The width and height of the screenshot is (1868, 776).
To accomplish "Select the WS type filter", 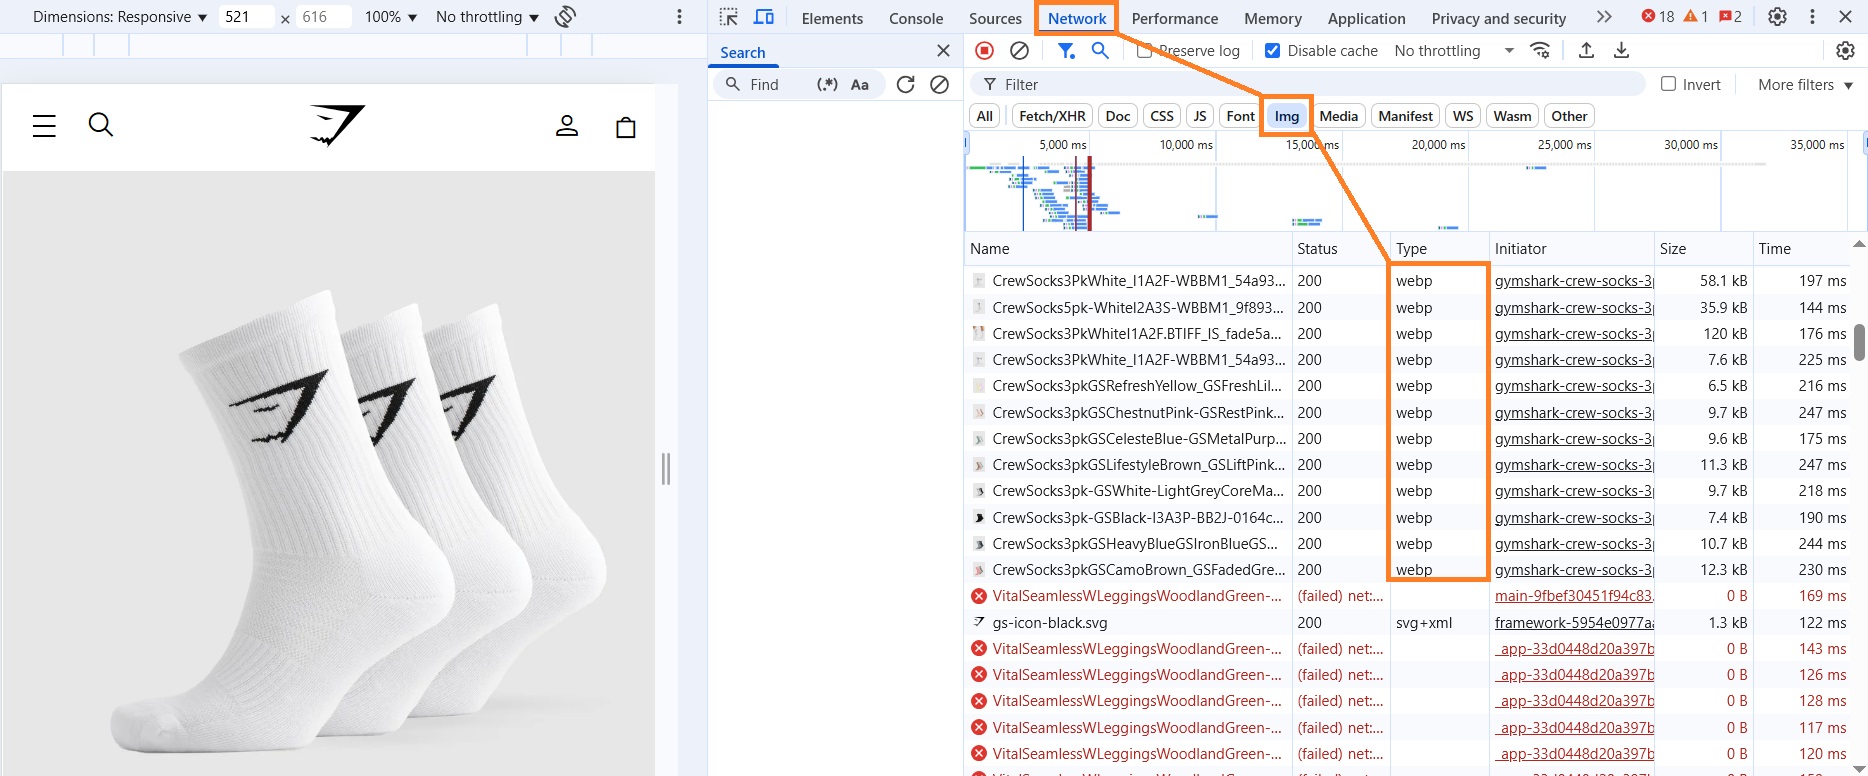I will pos(1463,116).
